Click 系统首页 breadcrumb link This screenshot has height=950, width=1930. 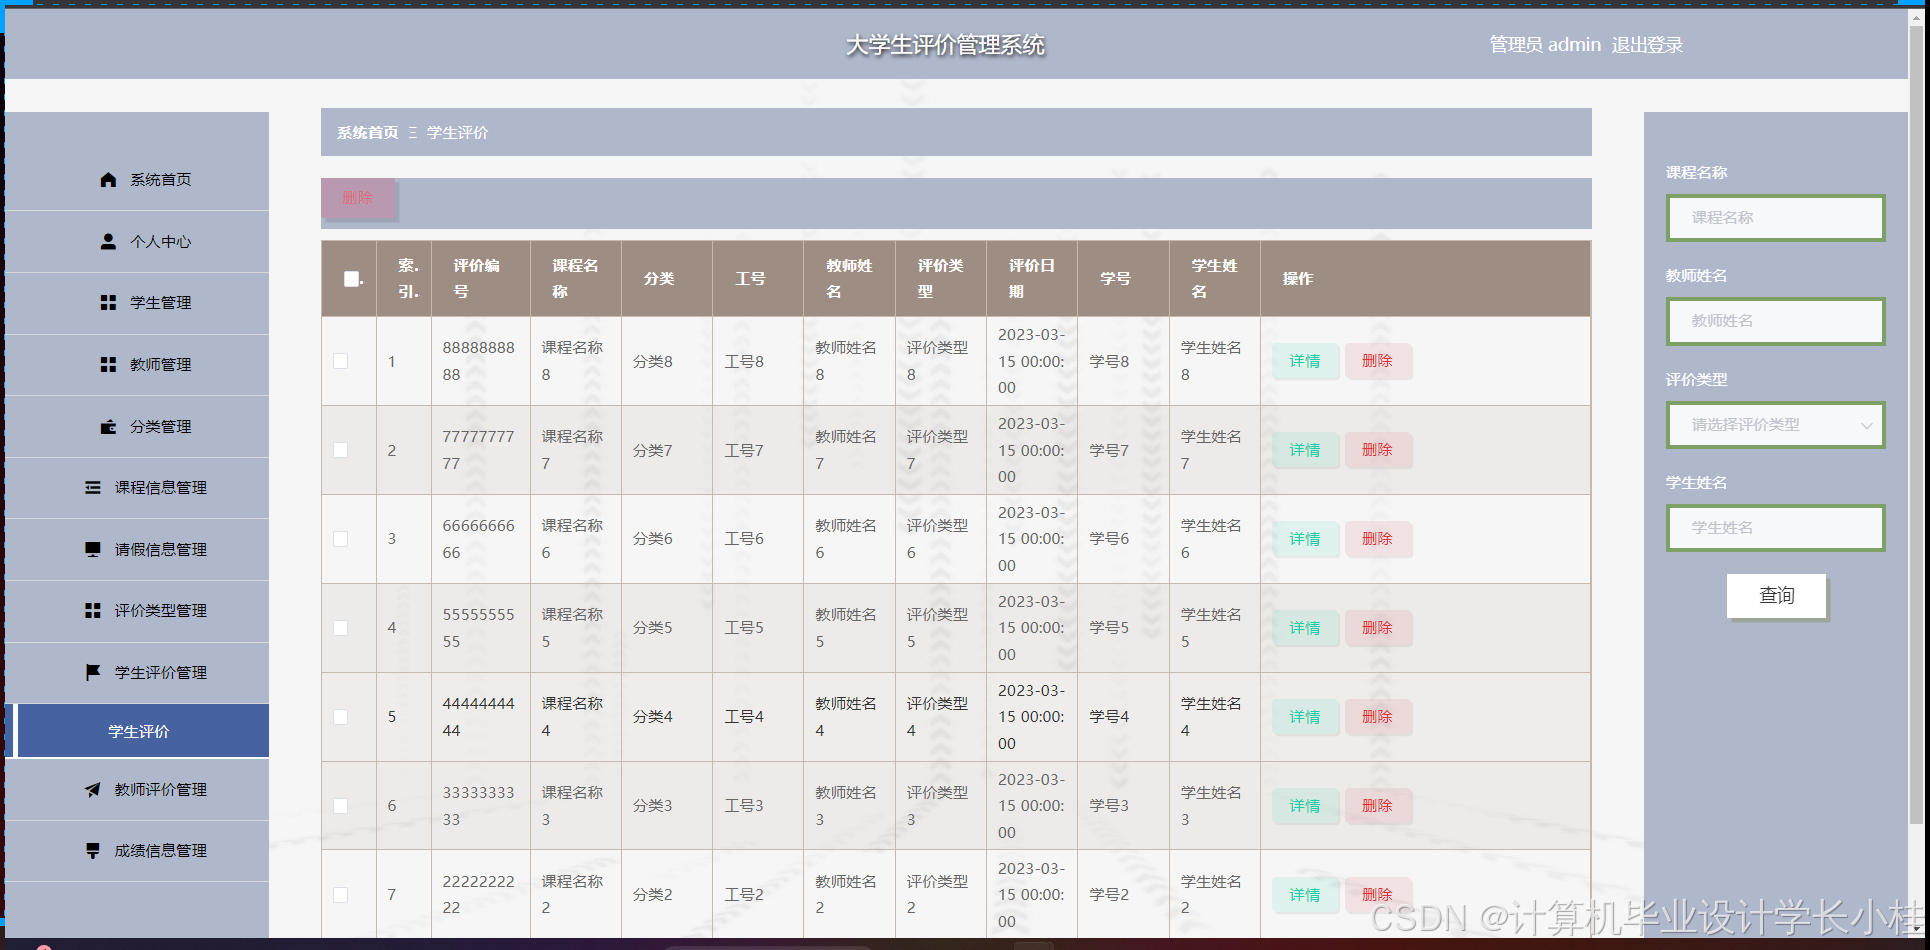coord(367,133)
